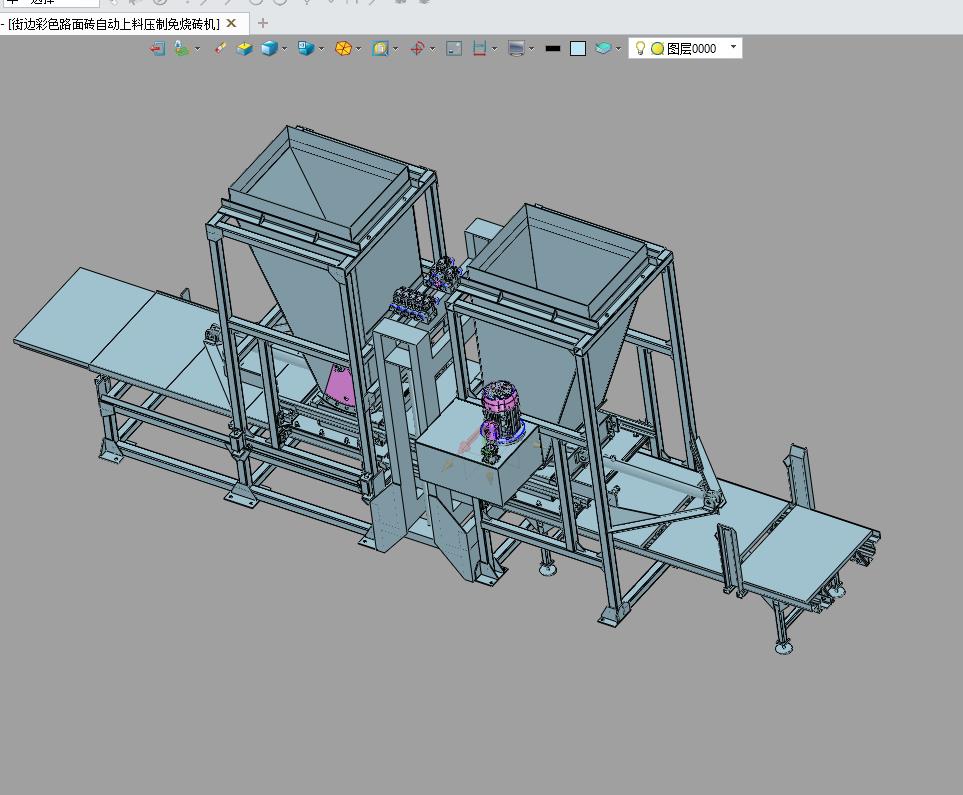Open the 图层0000 layer dropdown
Viewport: 963px width, 795px height.
(x=733, y=47)
